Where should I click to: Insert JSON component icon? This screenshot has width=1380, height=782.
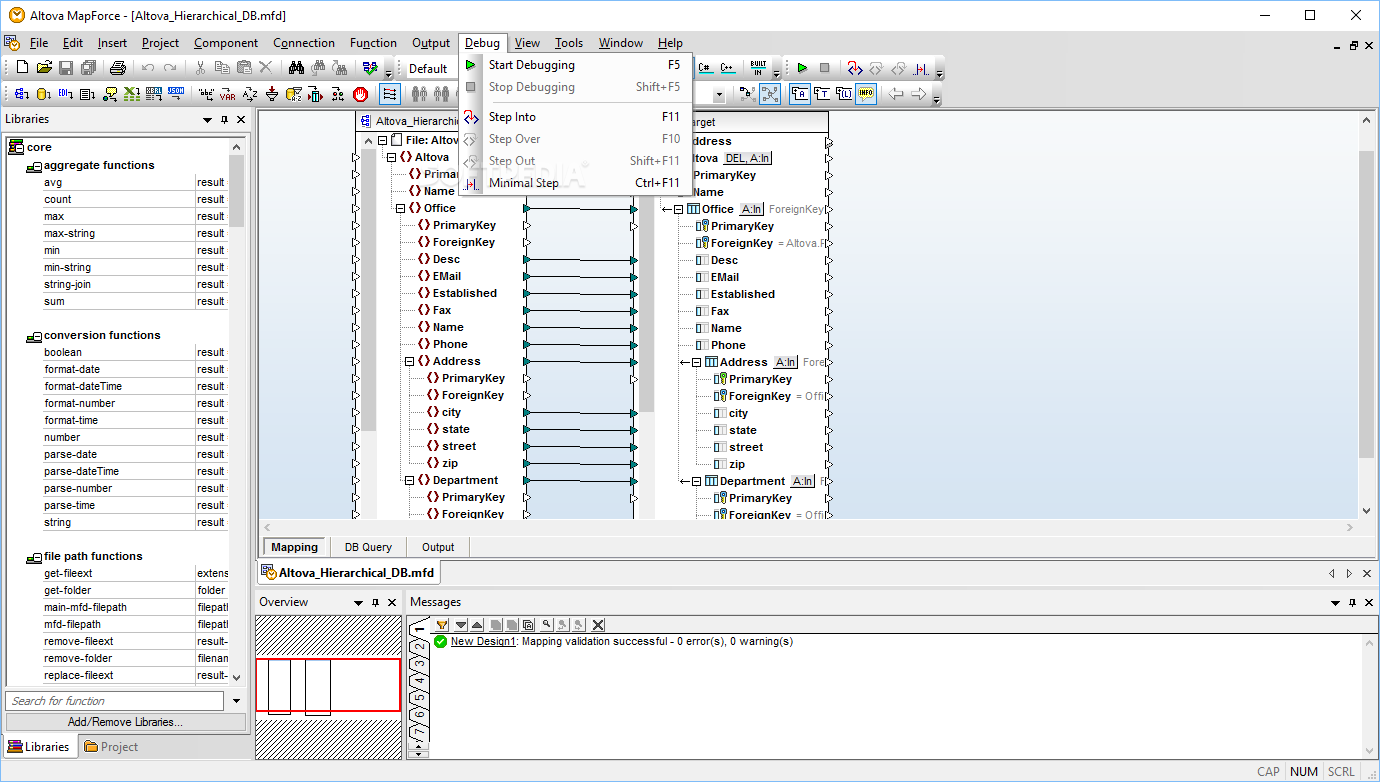point(176,94)
